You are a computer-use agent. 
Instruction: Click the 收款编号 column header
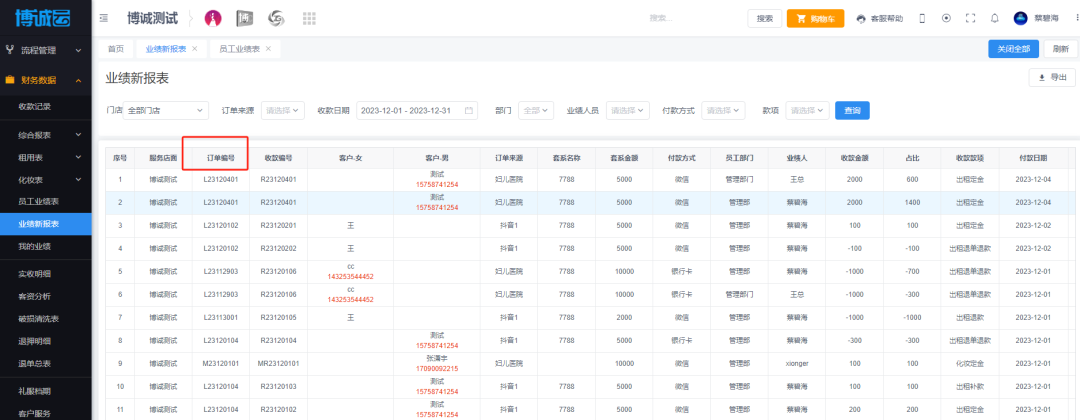278,158
